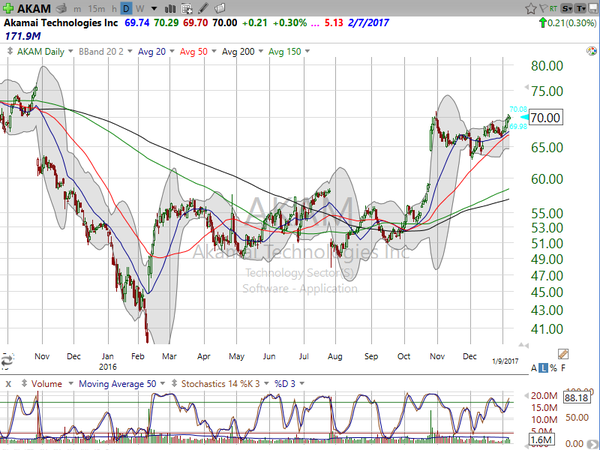Close the lower pane with the X
The width and height of the screenshot is (600, 450).
(8, 384)
